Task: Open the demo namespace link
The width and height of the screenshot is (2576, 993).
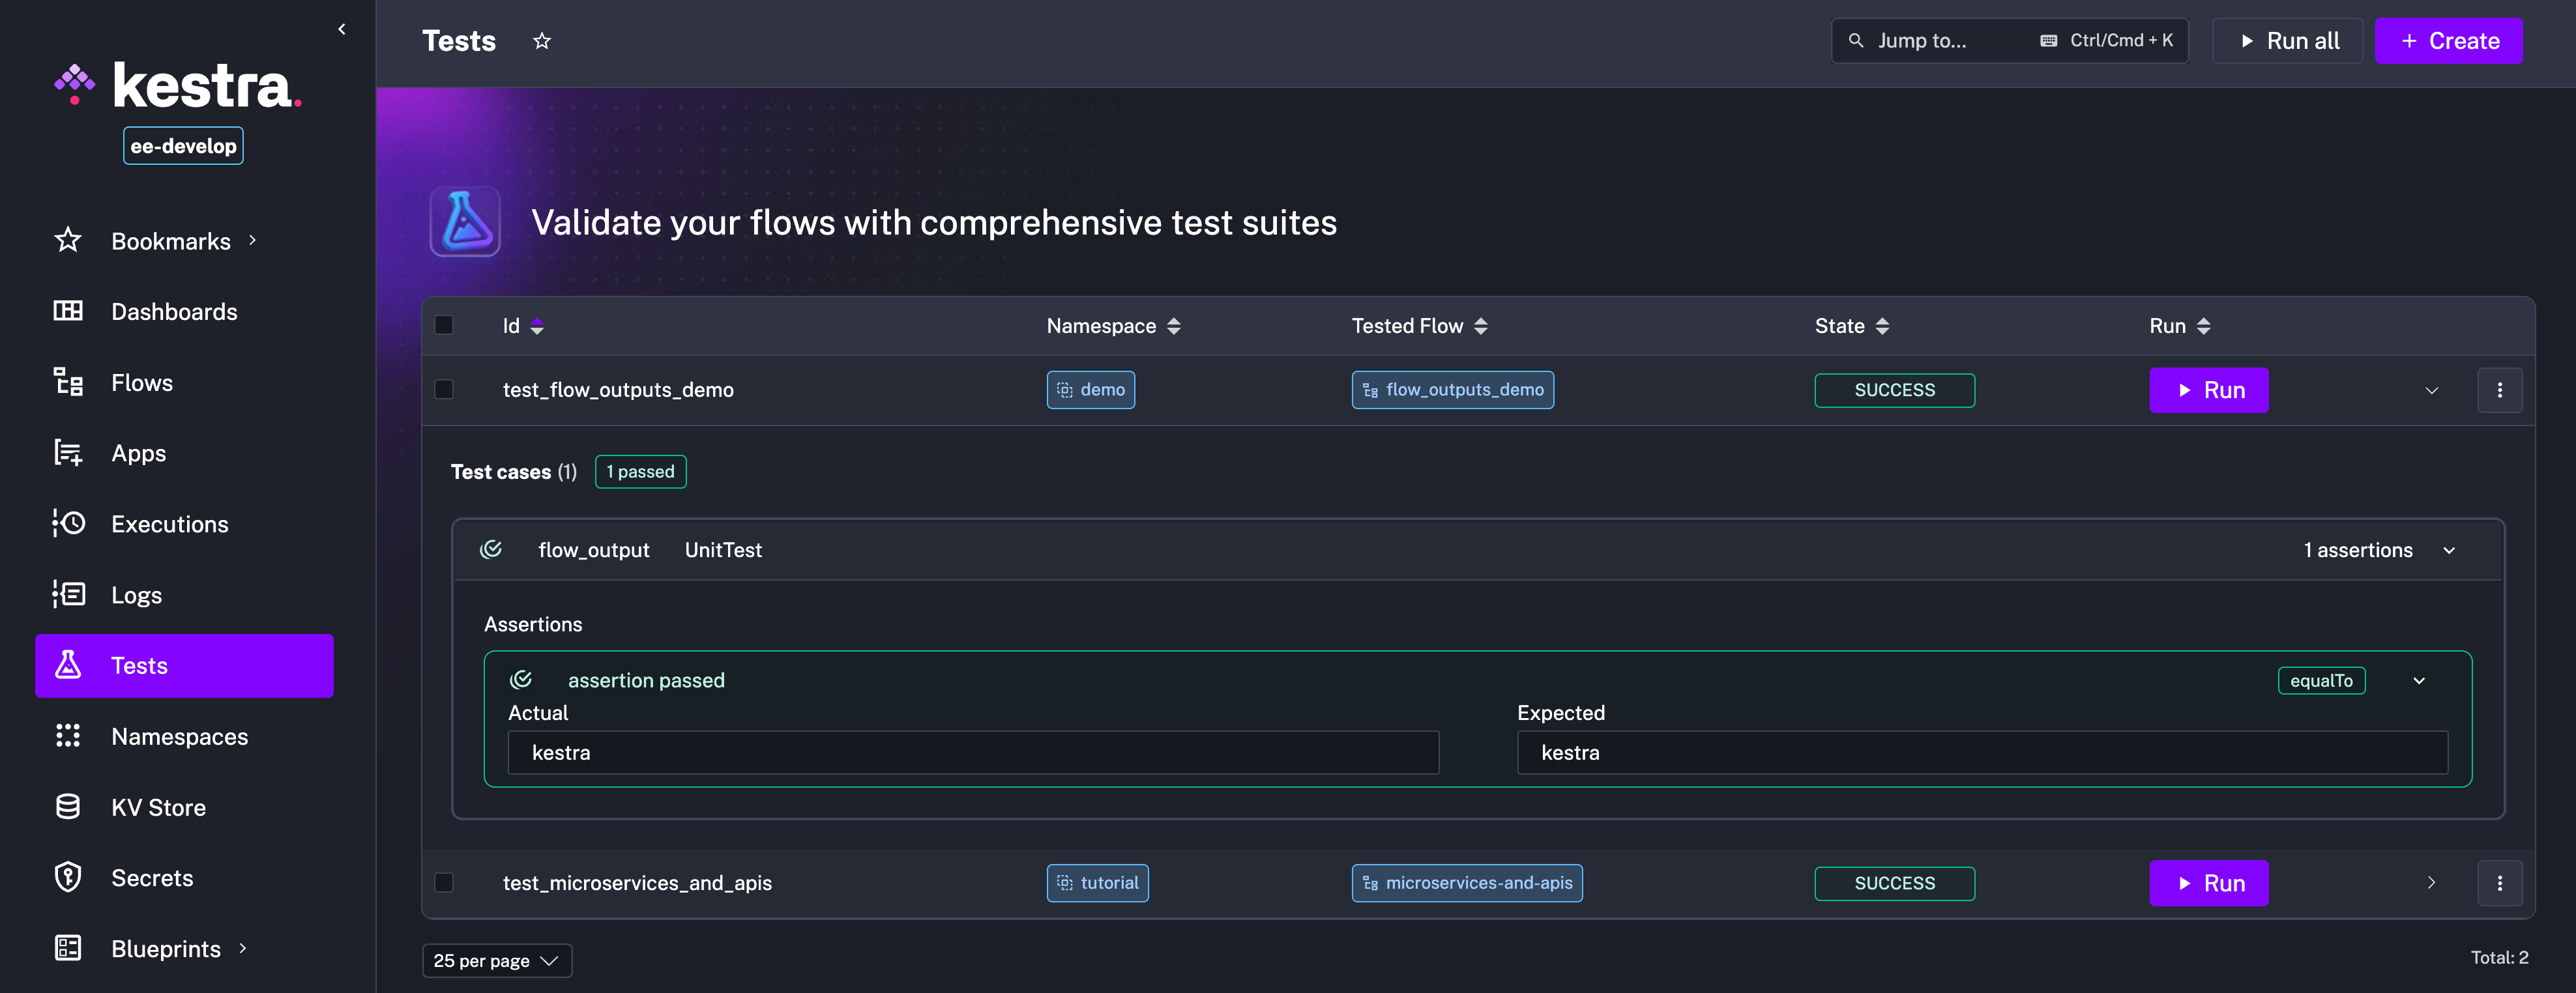Action: coord(1090,390)
